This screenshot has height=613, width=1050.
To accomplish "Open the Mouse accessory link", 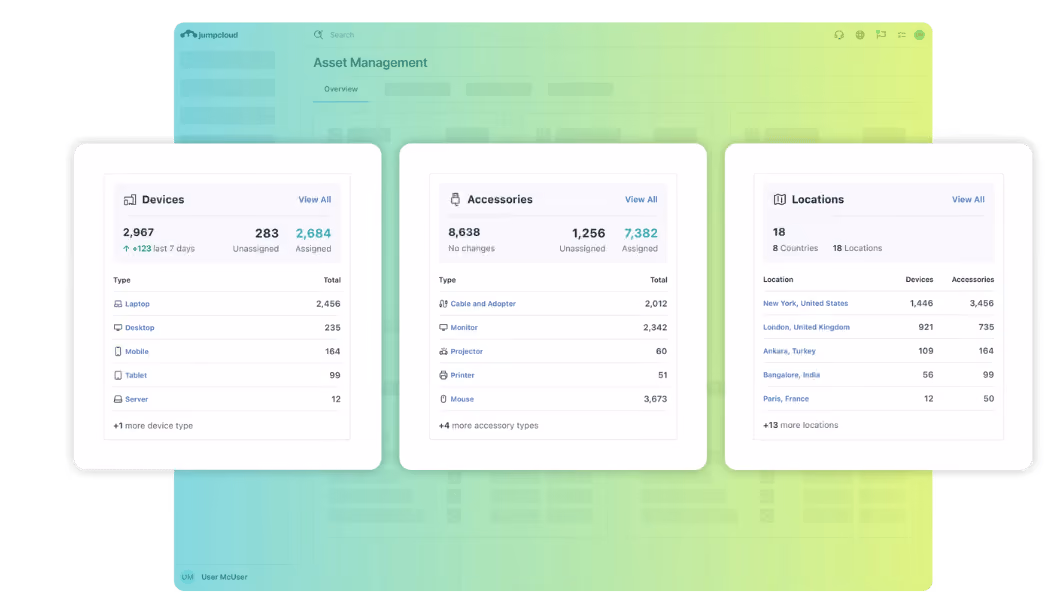I will coord(462,399).
